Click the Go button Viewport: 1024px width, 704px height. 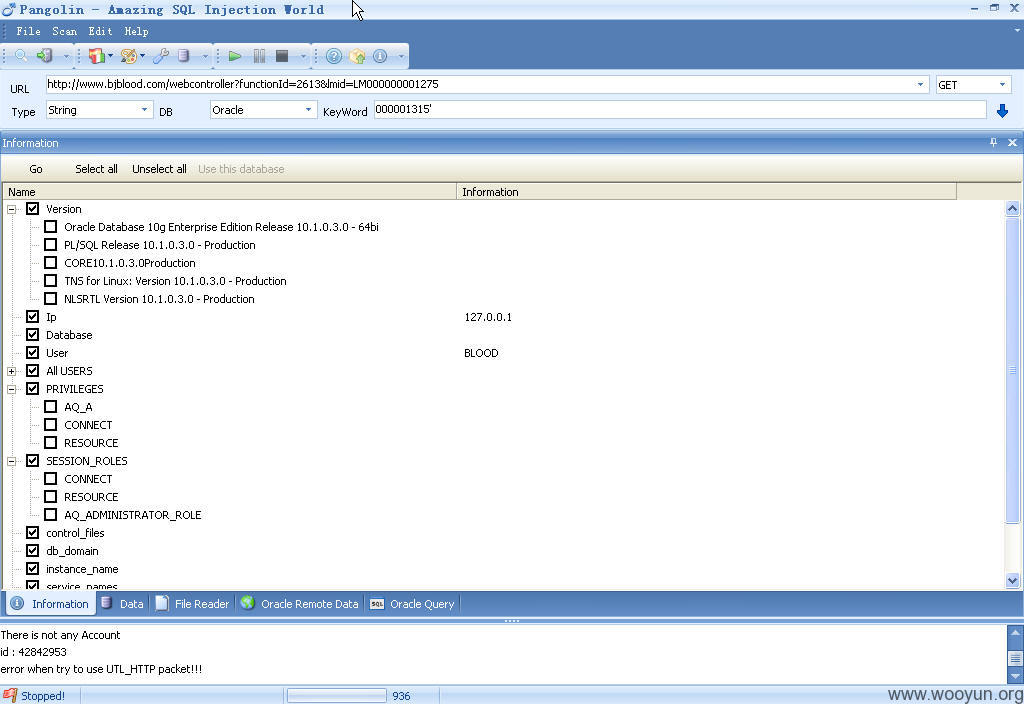click(x=36, y=169)
